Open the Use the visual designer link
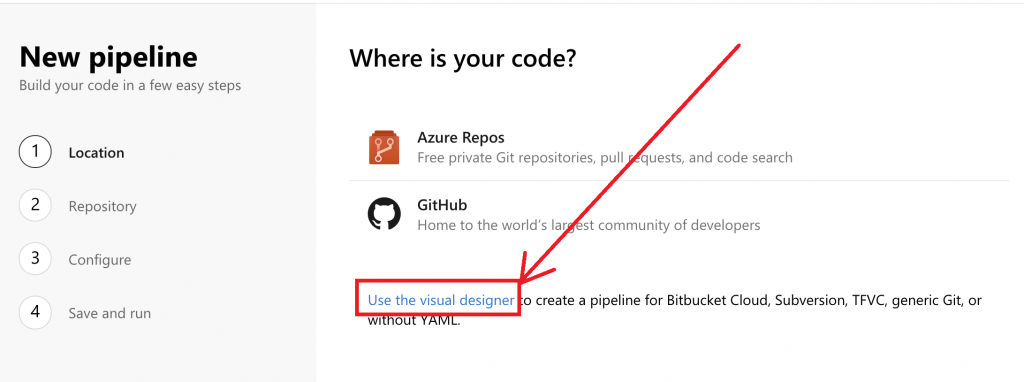The width and height of the screenshot is (1024, 382). [441, 300]
